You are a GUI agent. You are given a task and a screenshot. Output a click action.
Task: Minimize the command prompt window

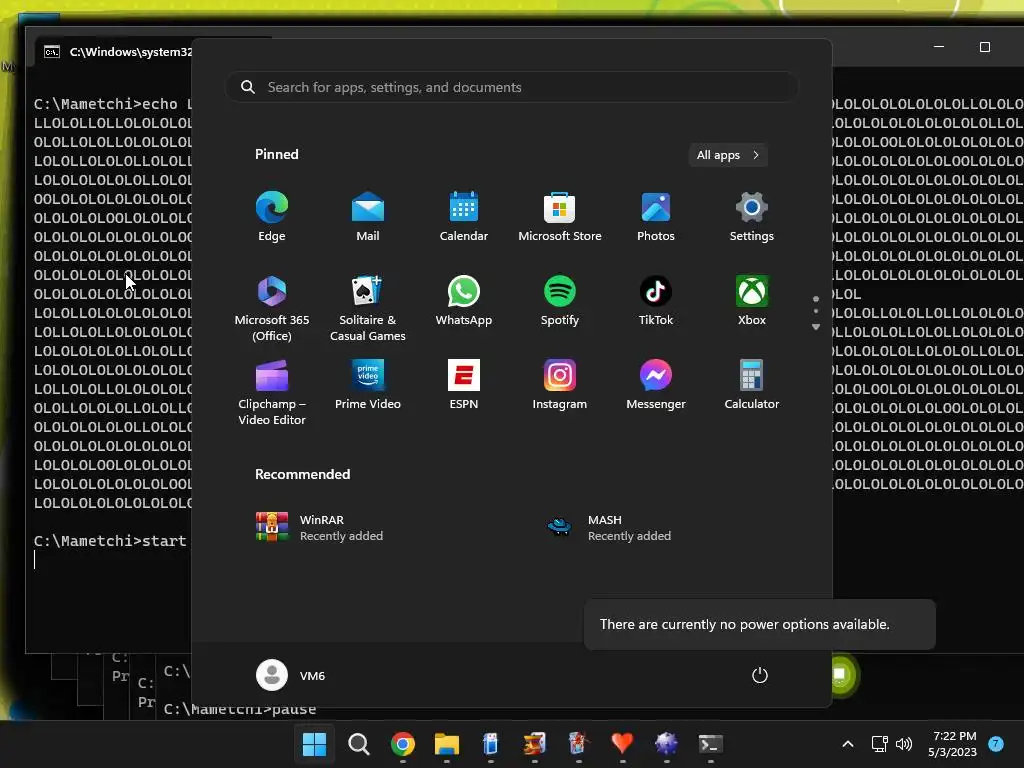939,47
